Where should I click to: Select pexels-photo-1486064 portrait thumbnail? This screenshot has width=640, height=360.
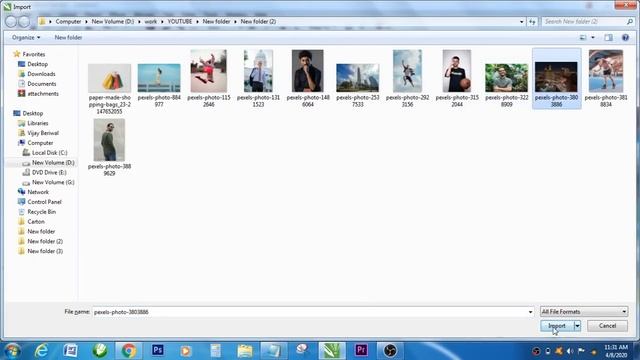click(x=308, y=71)
